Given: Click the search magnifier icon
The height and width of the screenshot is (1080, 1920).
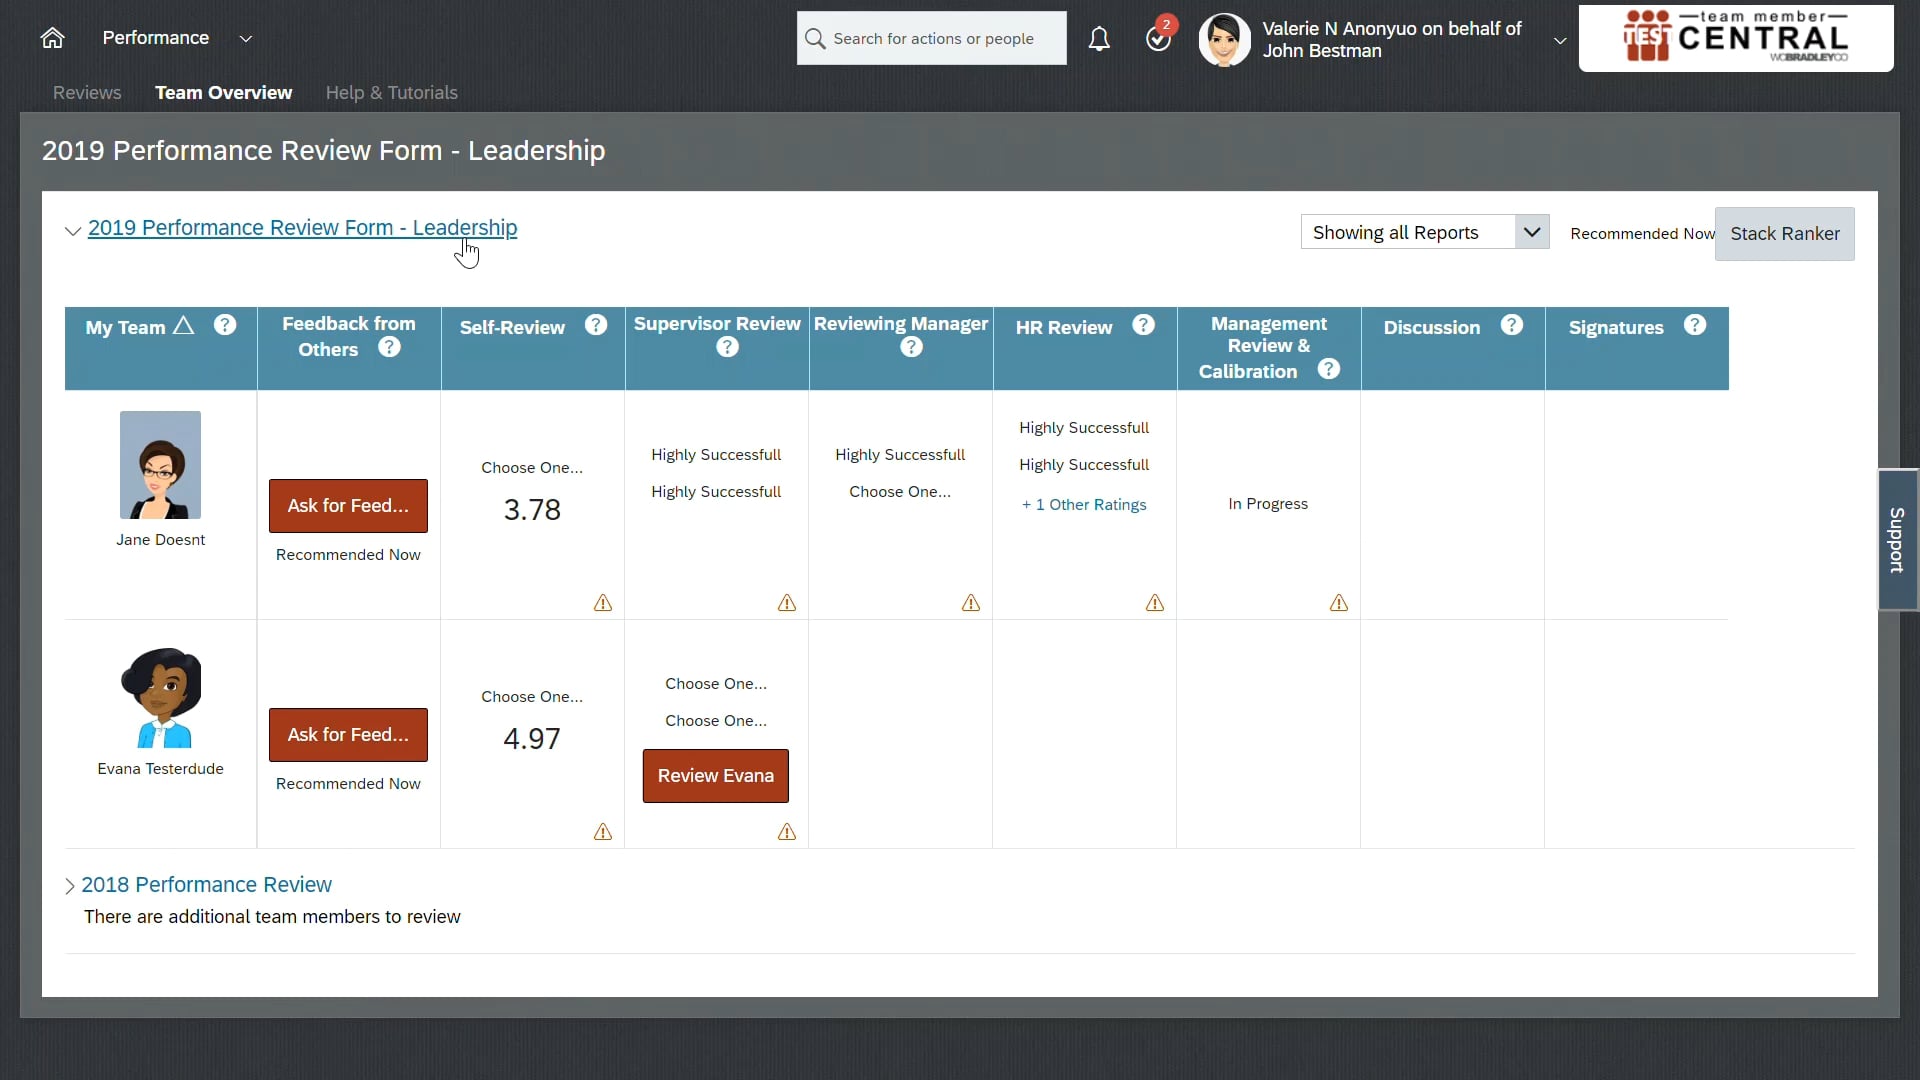Looking at the screenshot, I should (x=817, y=38).
